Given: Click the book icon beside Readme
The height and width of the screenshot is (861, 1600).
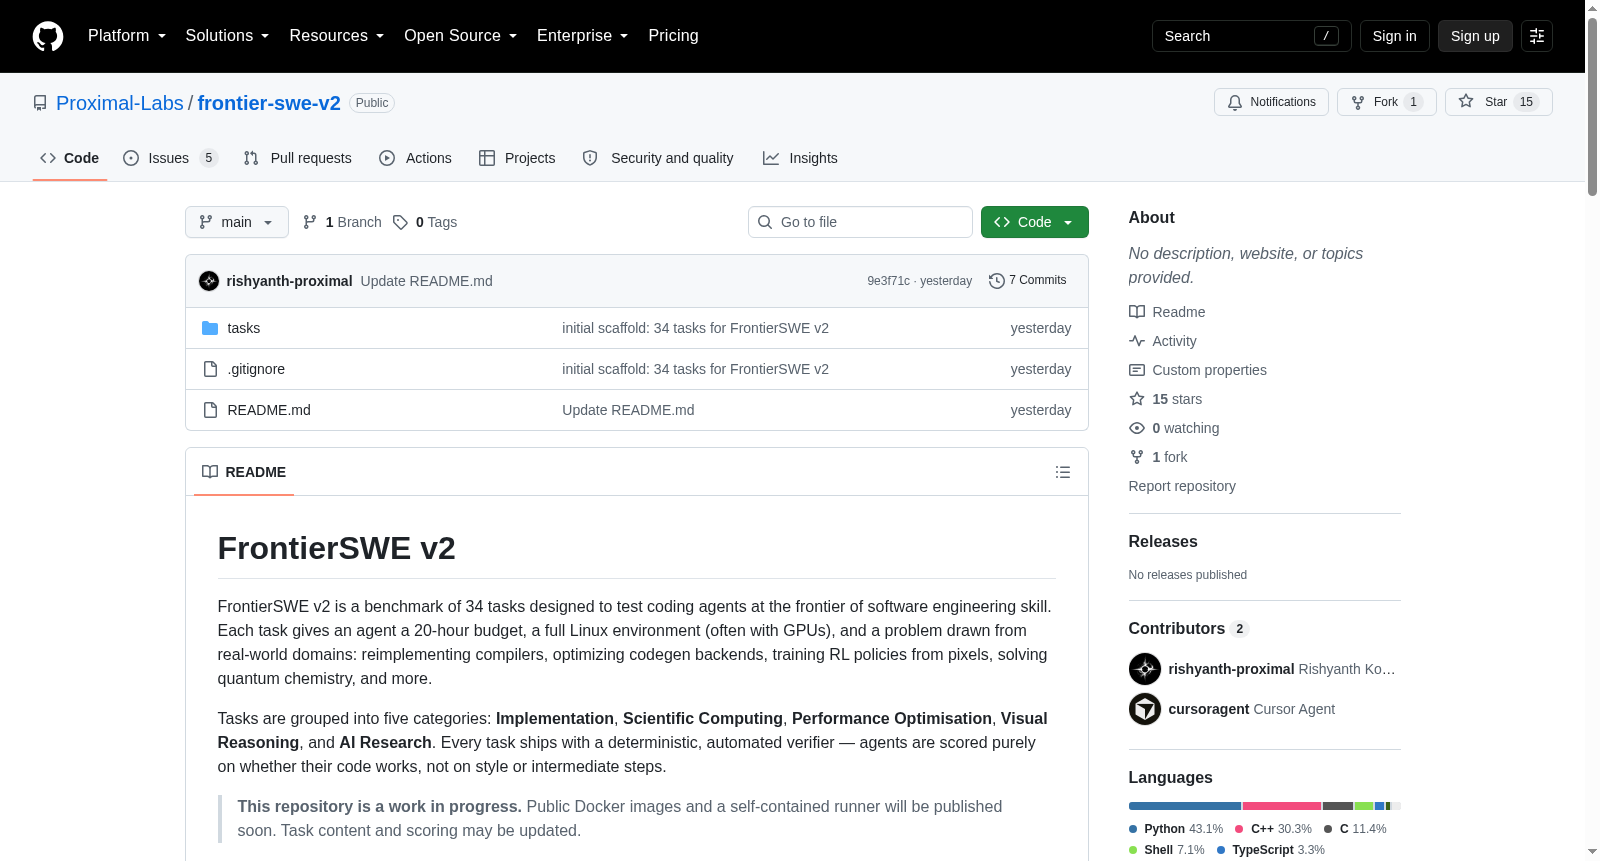Looking at the screenshot, I should (x=1137, y=312).
